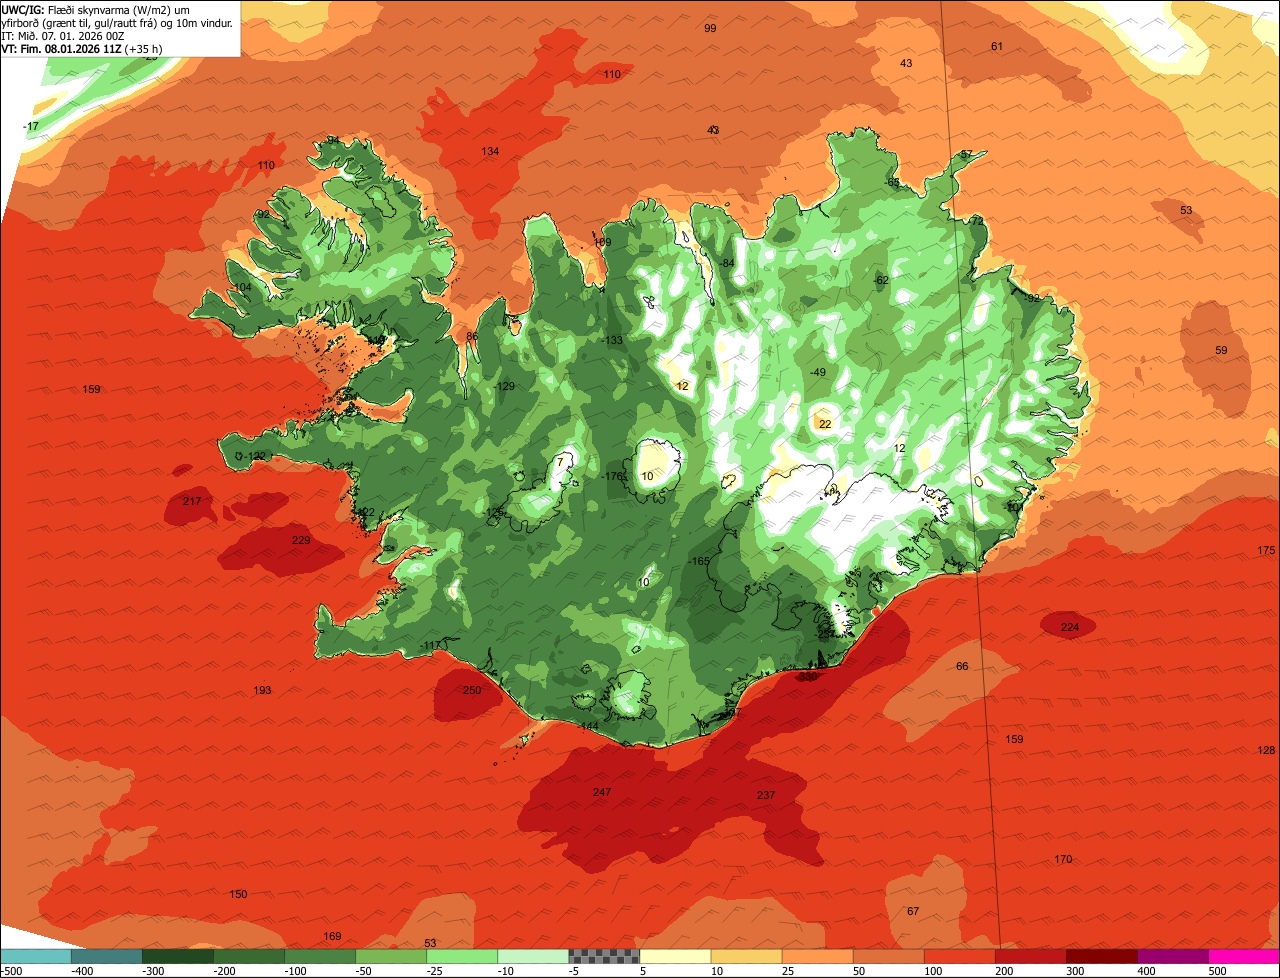Click the inland value -129
Viewport: 1280px width, 978px height.
click(505, 386)
